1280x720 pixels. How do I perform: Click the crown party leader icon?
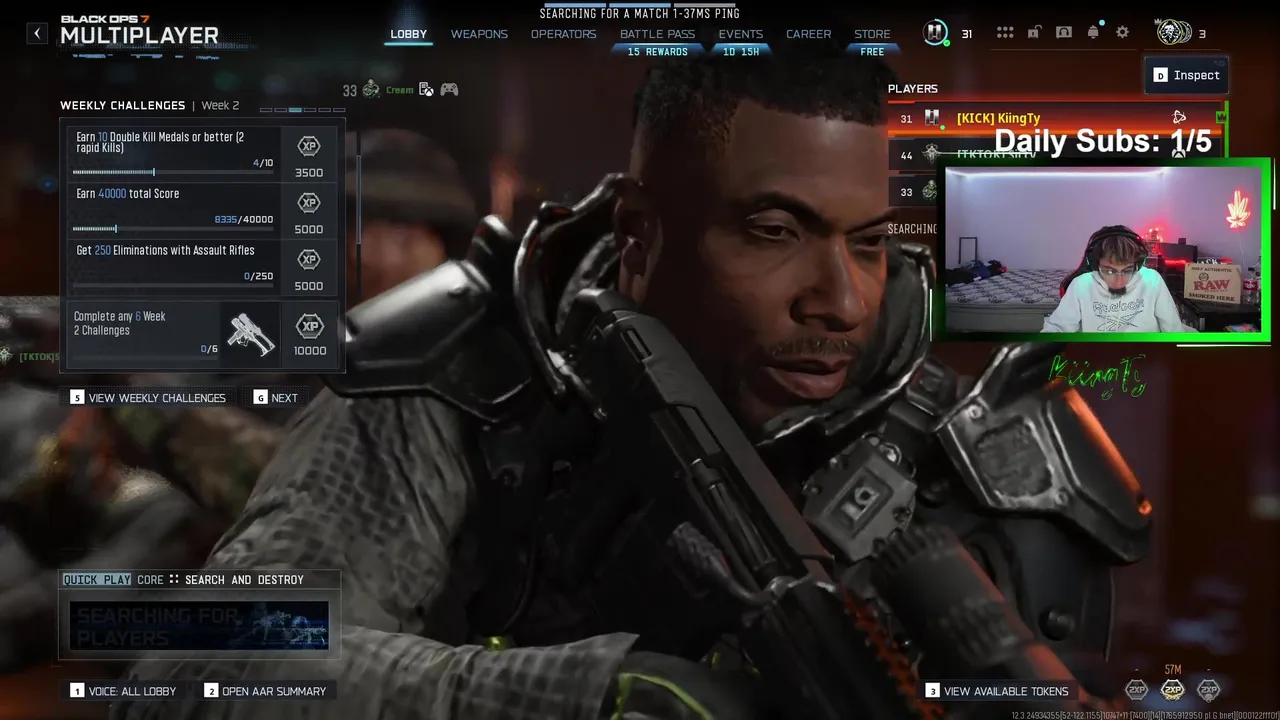1220,118
